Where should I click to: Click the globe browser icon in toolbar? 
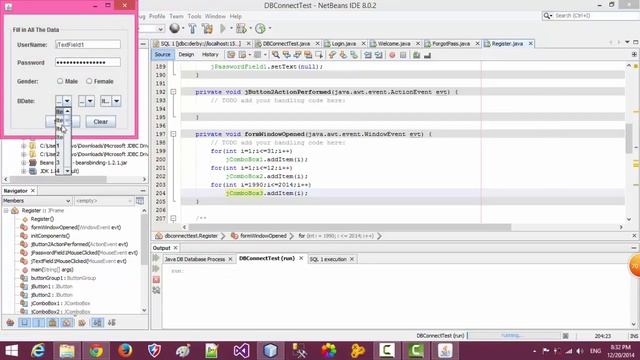174,28
